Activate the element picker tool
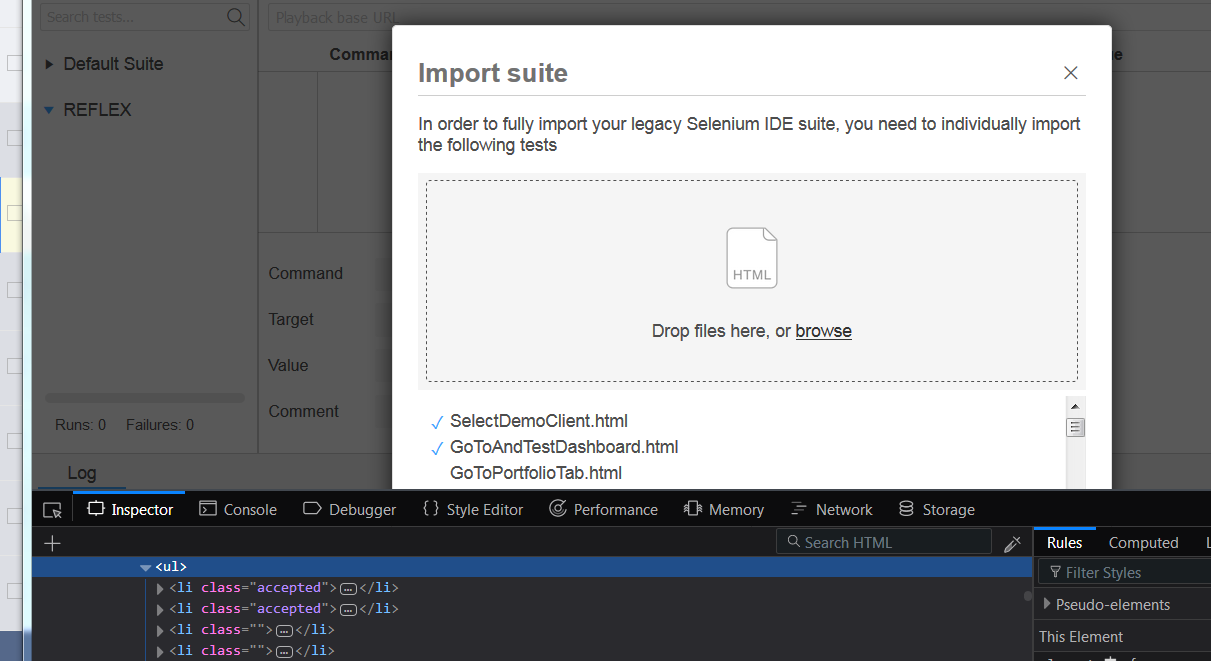 (52, 509)
